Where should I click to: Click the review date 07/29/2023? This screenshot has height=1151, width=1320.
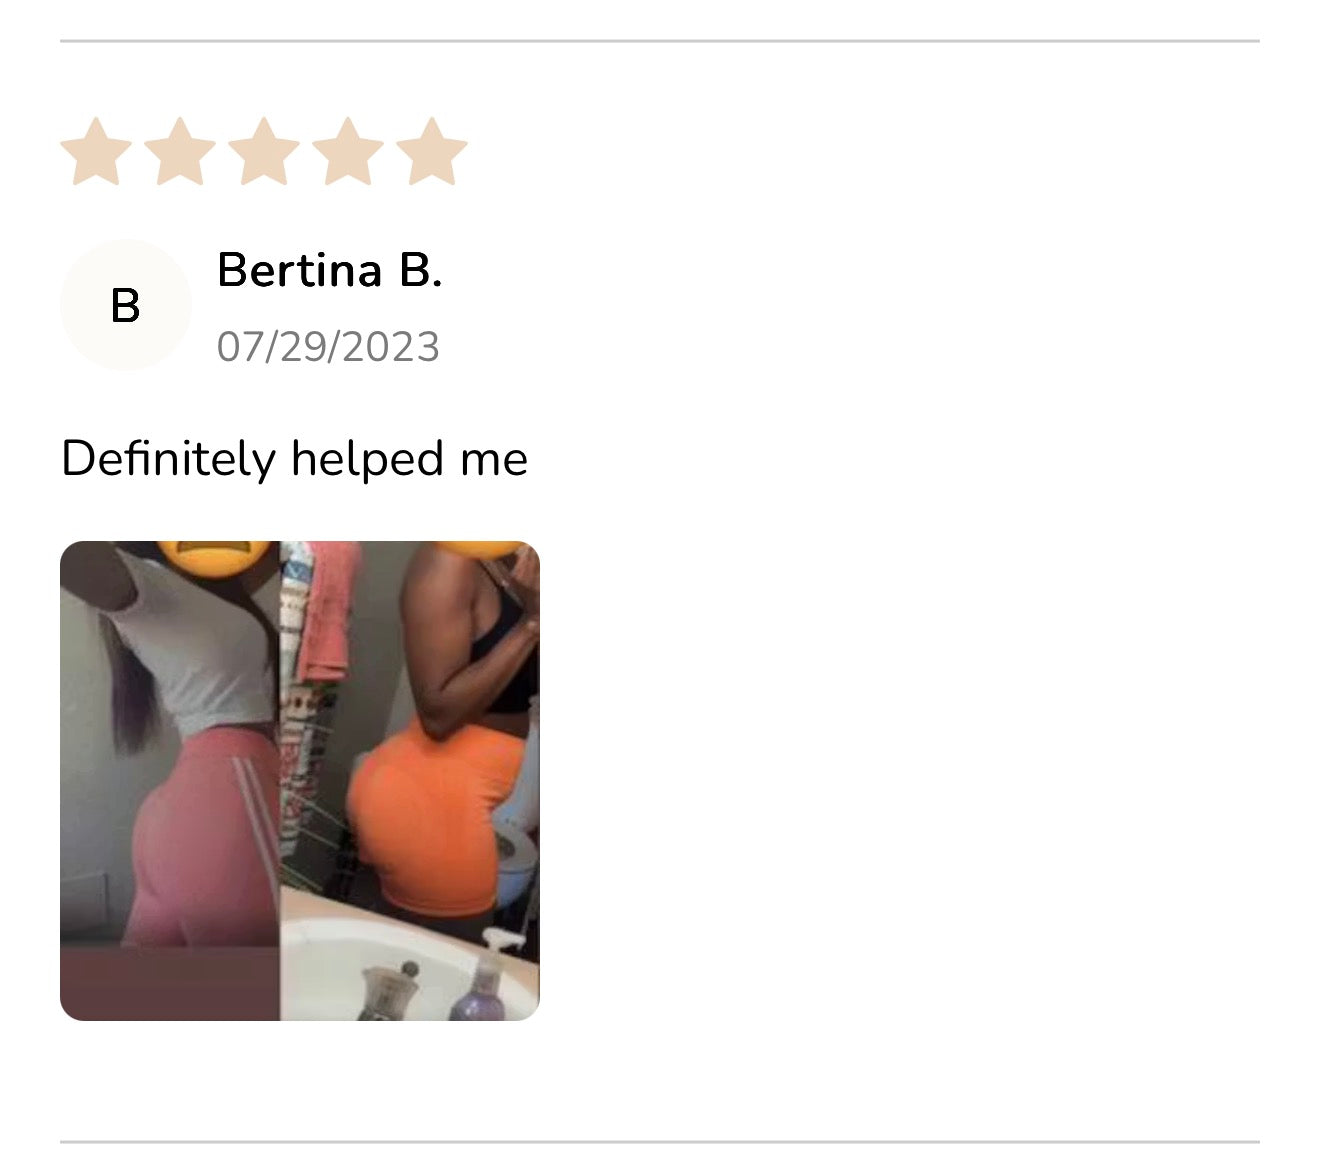(328, 347)
